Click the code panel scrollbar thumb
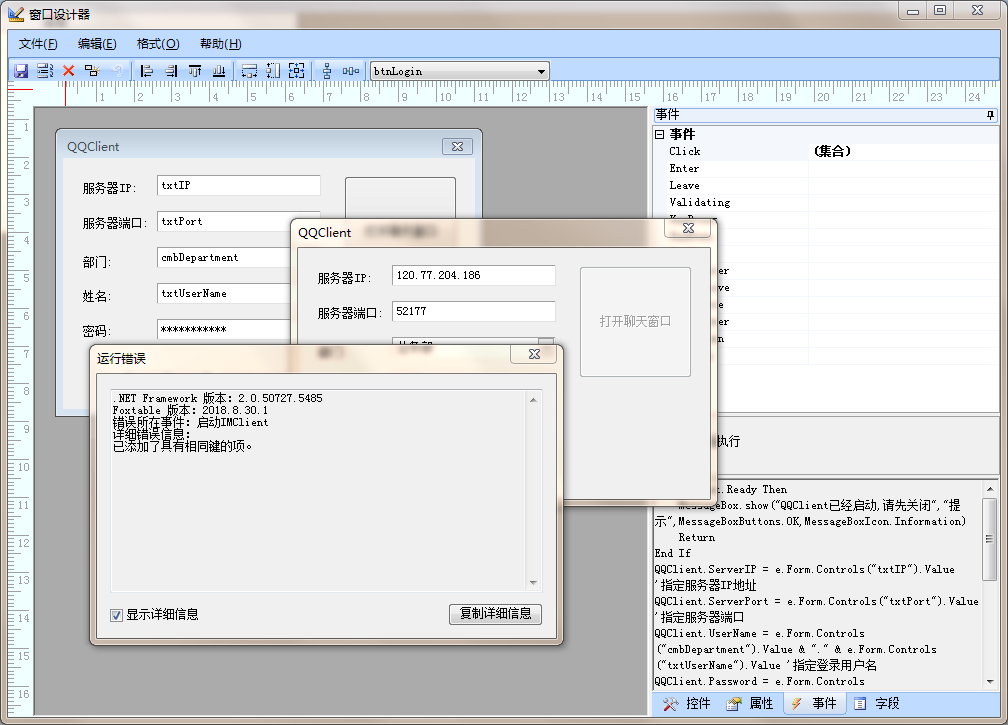 click(990, 539)
